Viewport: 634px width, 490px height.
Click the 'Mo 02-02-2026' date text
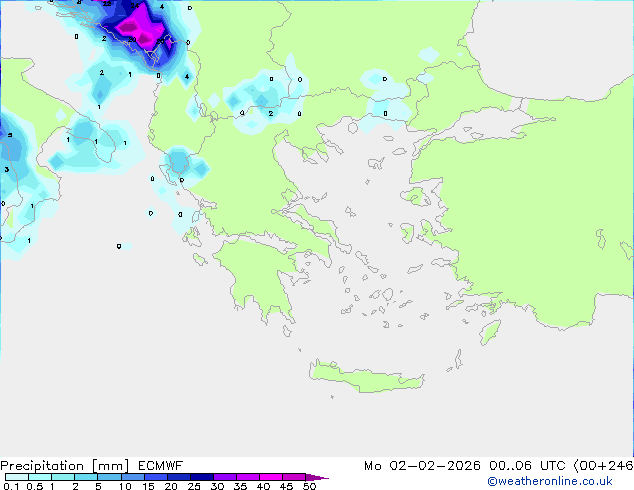point(422,466)
